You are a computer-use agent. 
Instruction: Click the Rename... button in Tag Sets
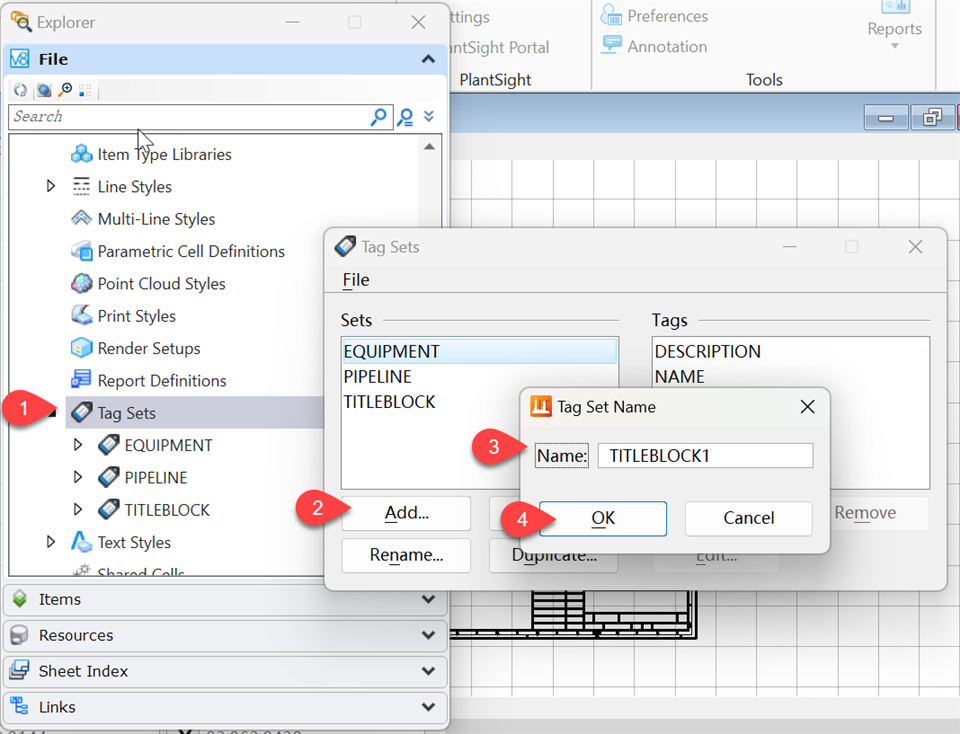[407, 555]
